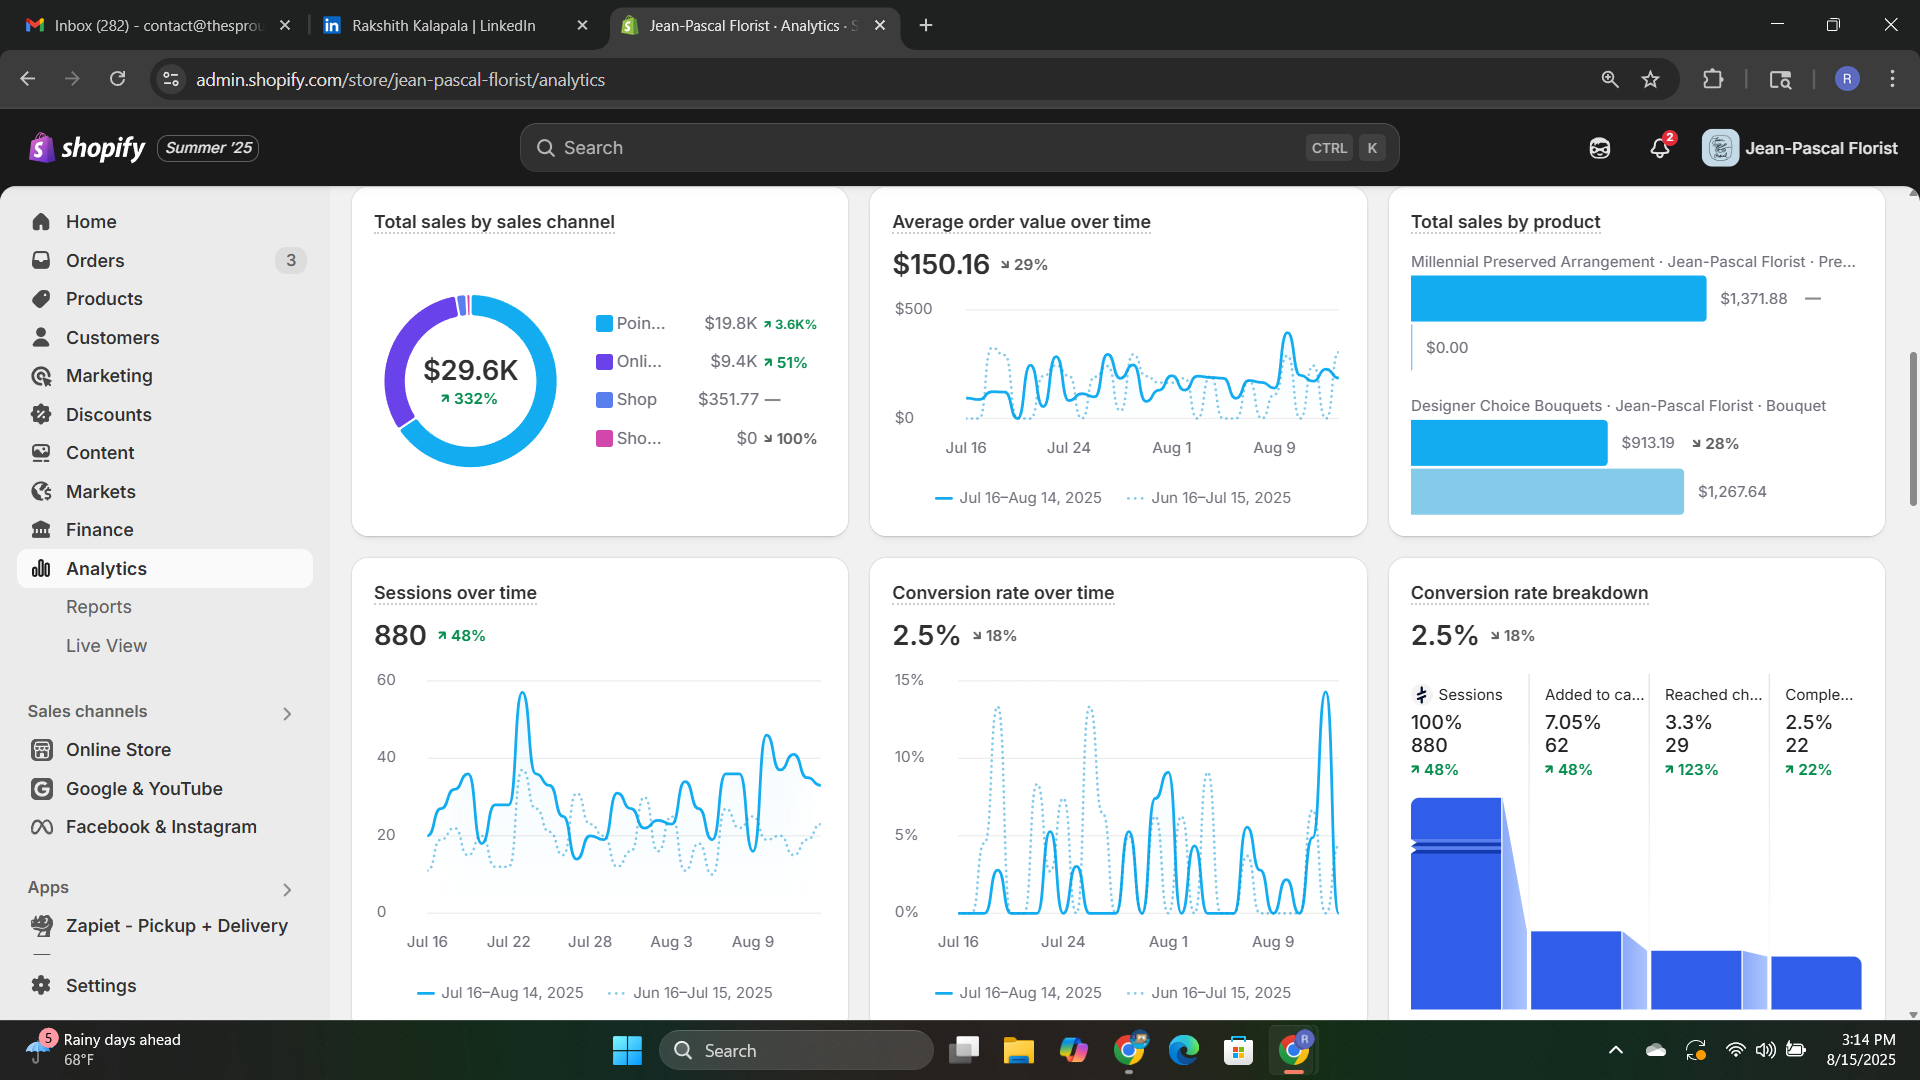Open Live View sub-page
Screen dimensions: 1920x1080
(x=106, y=646)
